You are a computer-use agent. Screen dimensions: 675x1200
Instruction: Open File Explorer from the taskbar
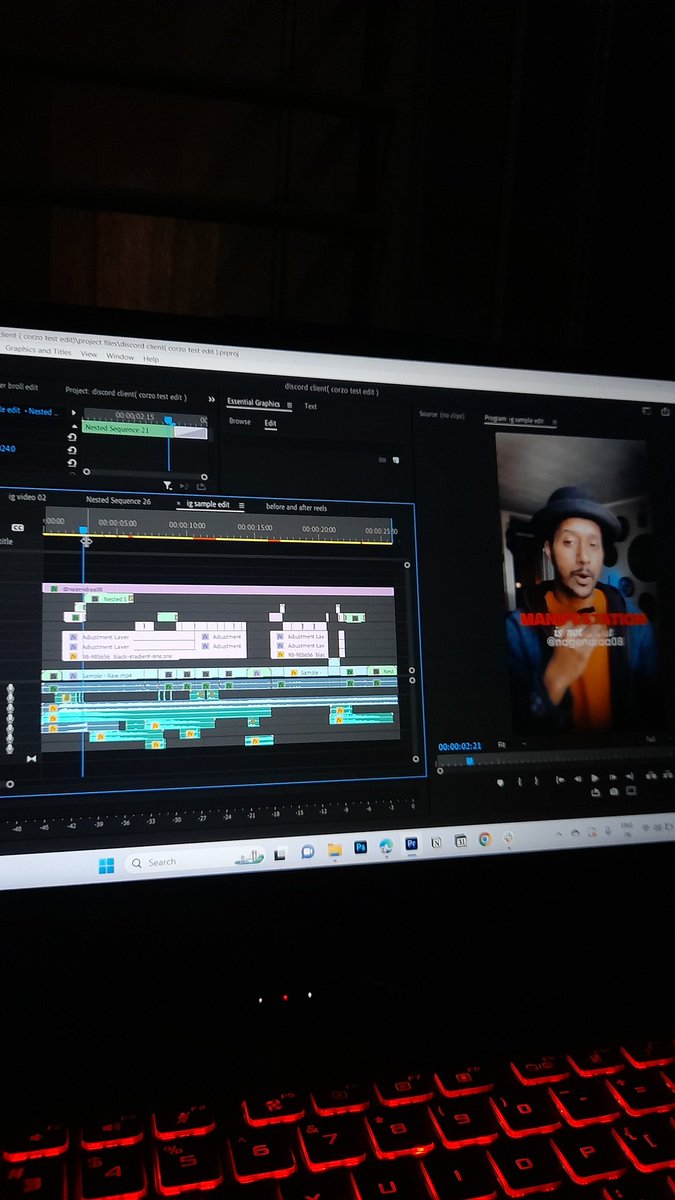coord(334,848)
